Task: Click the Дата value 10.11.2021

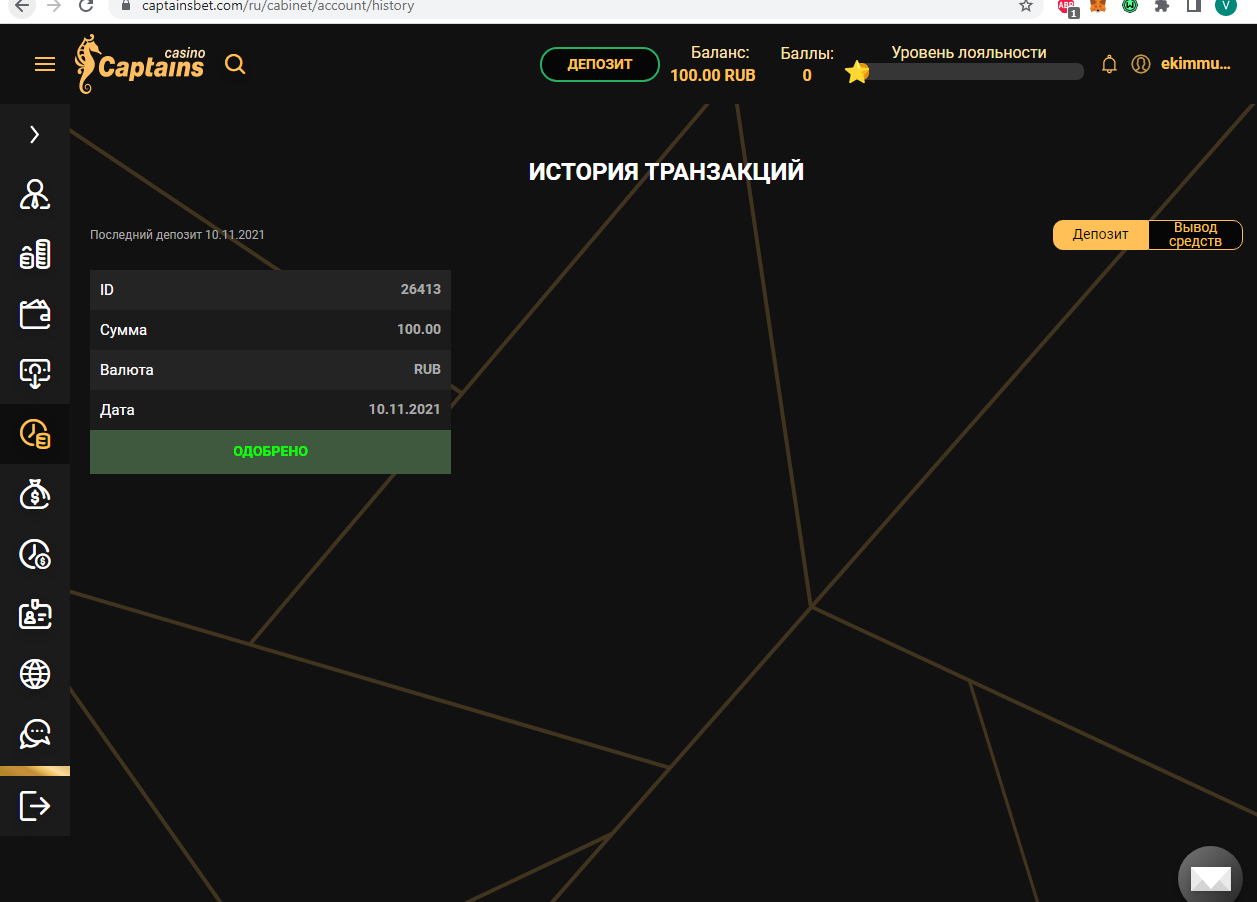Action: point(405,409)
